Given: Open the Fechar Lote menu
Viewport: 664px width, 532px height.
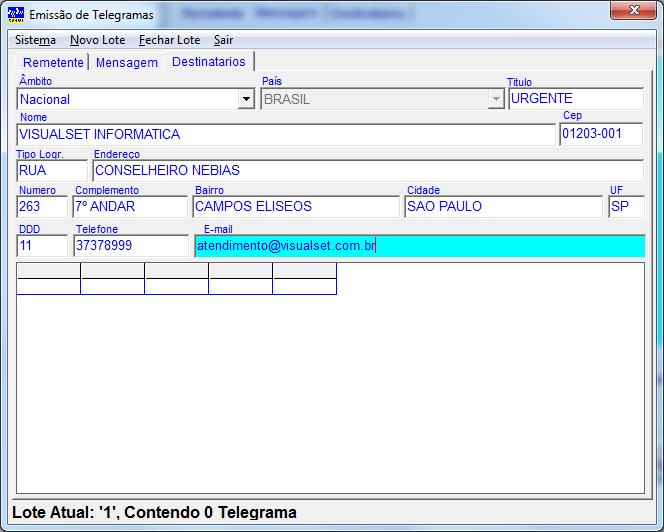Looking at the screenshot, I should point(169,40).
